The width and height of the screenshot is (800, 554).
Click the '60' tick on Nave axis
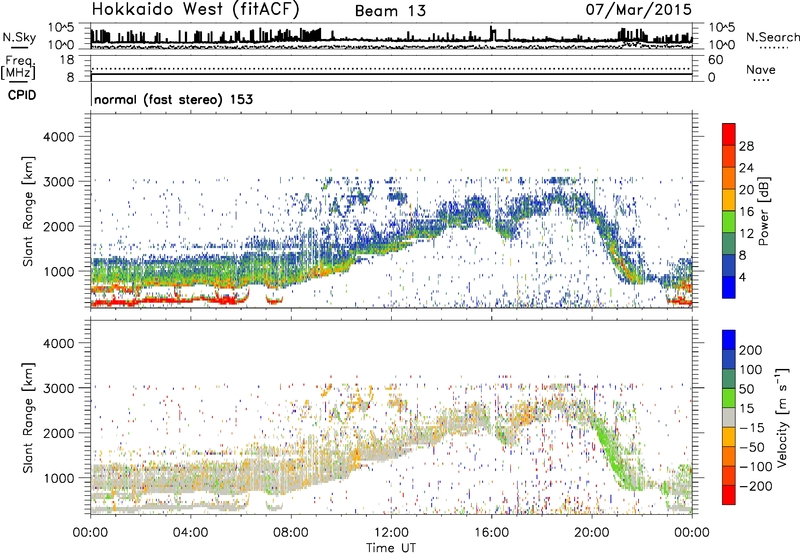click(x=715, y=60)
